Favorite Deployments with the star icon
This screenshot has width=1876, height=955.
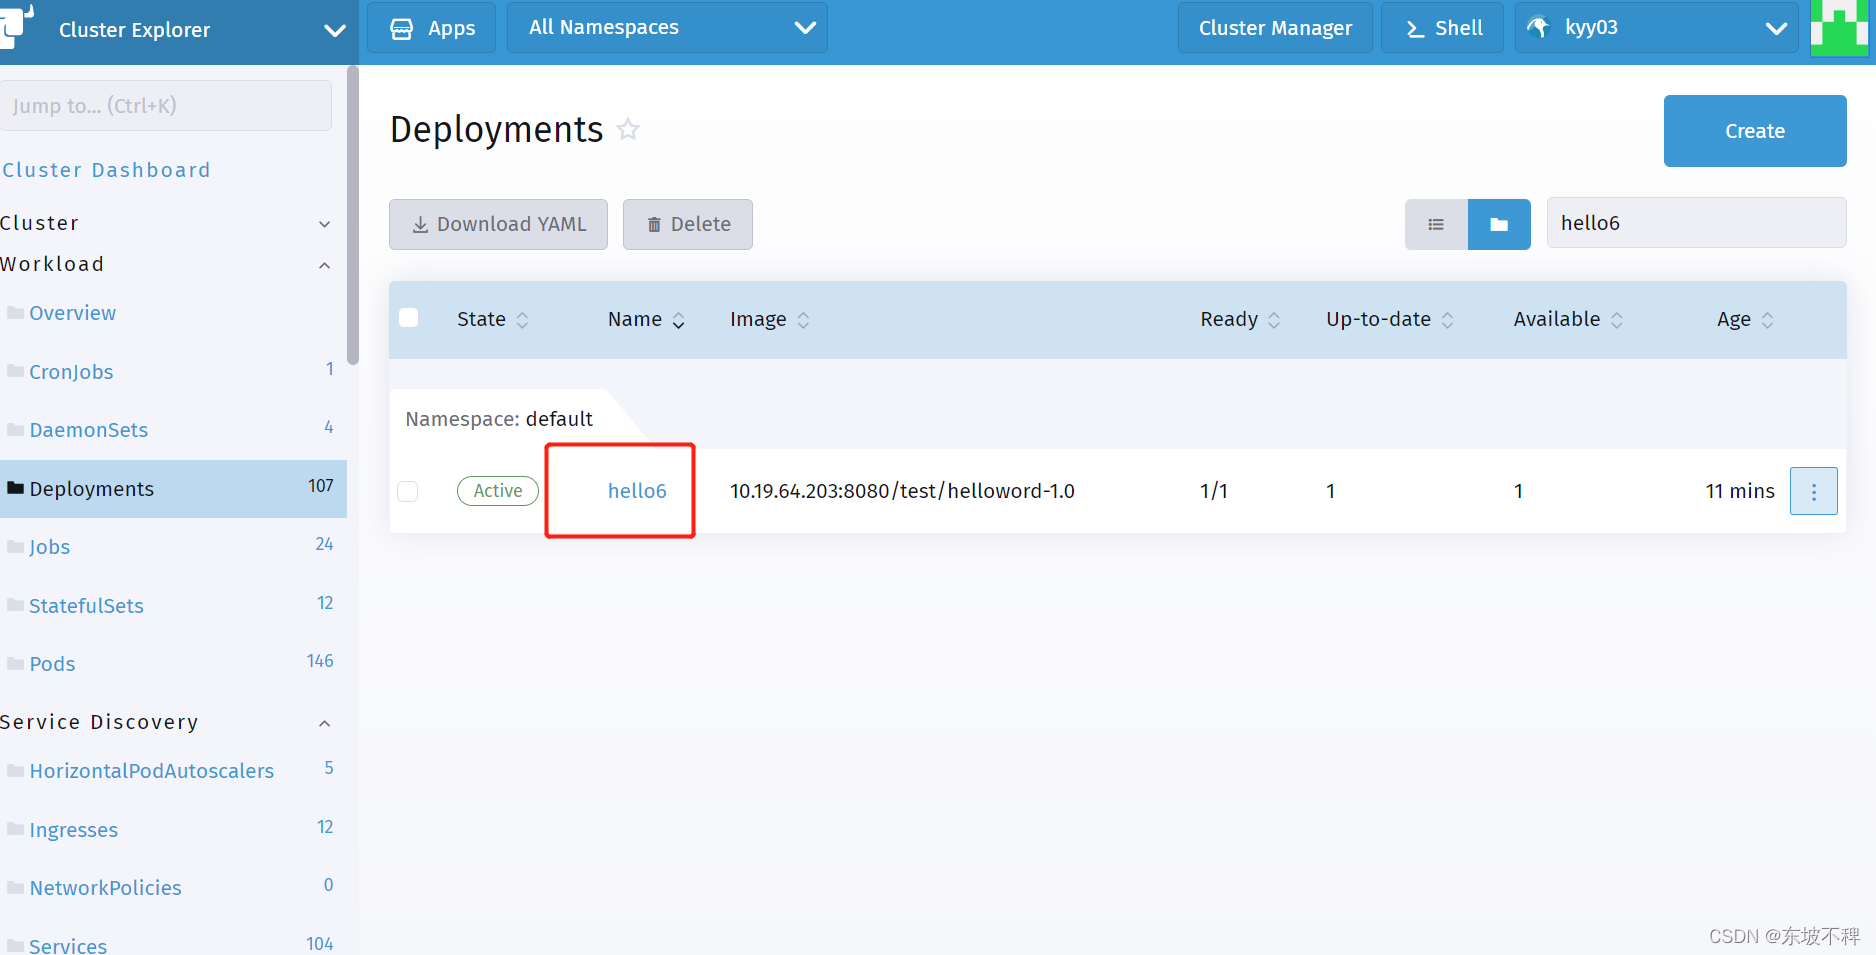pyautogui.click(x=628, y=129)
